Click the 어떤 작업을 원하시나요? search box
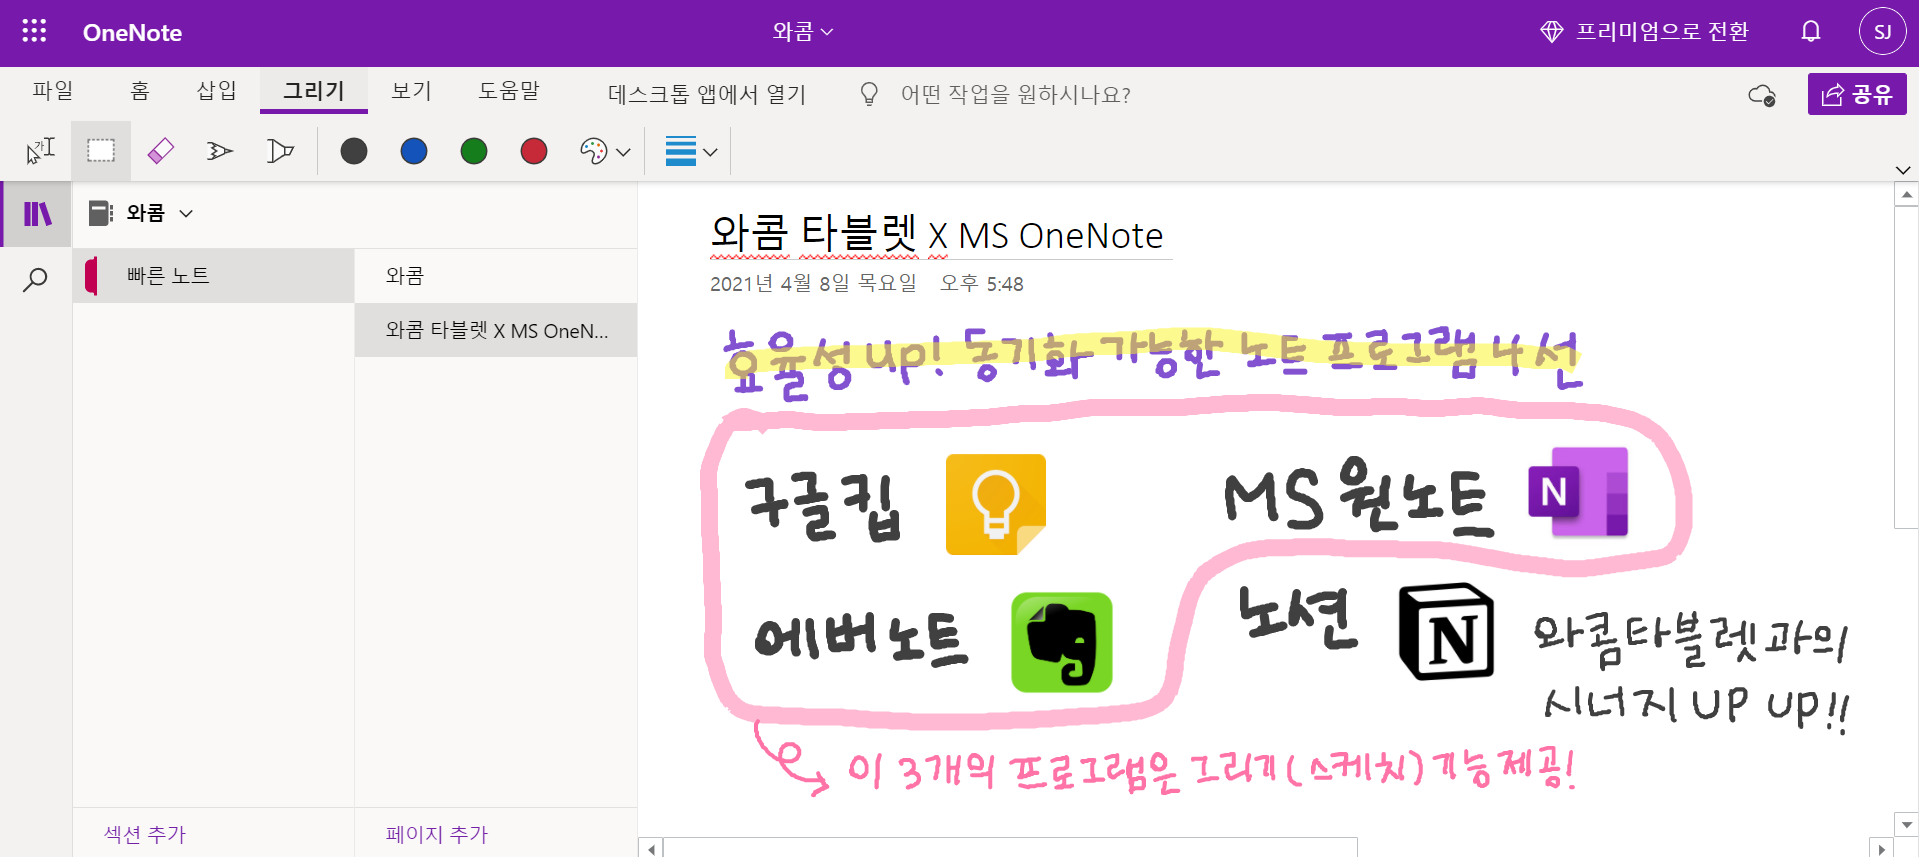This screenshot has width=1919, height=857. [x=1015, y=94]
